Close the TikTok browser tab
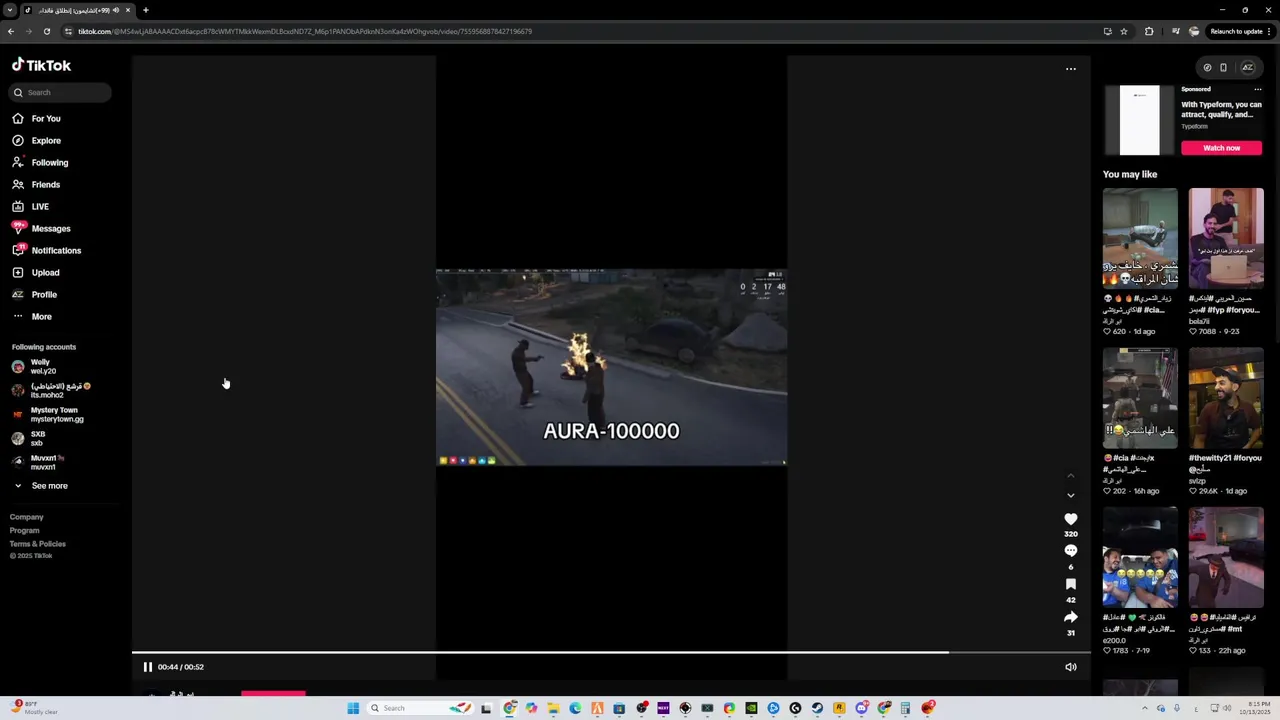 (128, 10)
